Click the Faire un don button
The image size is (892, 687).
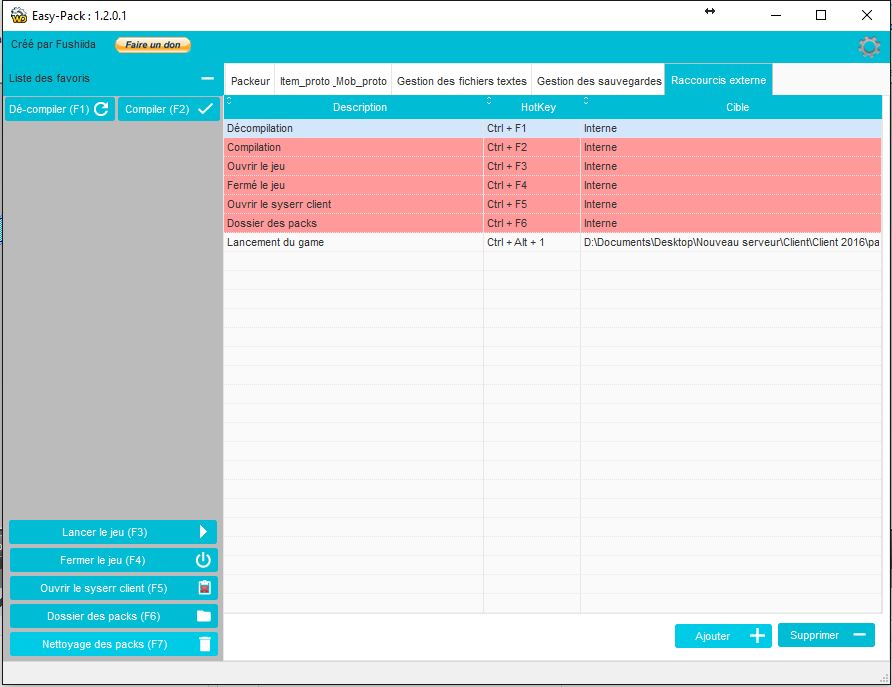coord(152,45)
